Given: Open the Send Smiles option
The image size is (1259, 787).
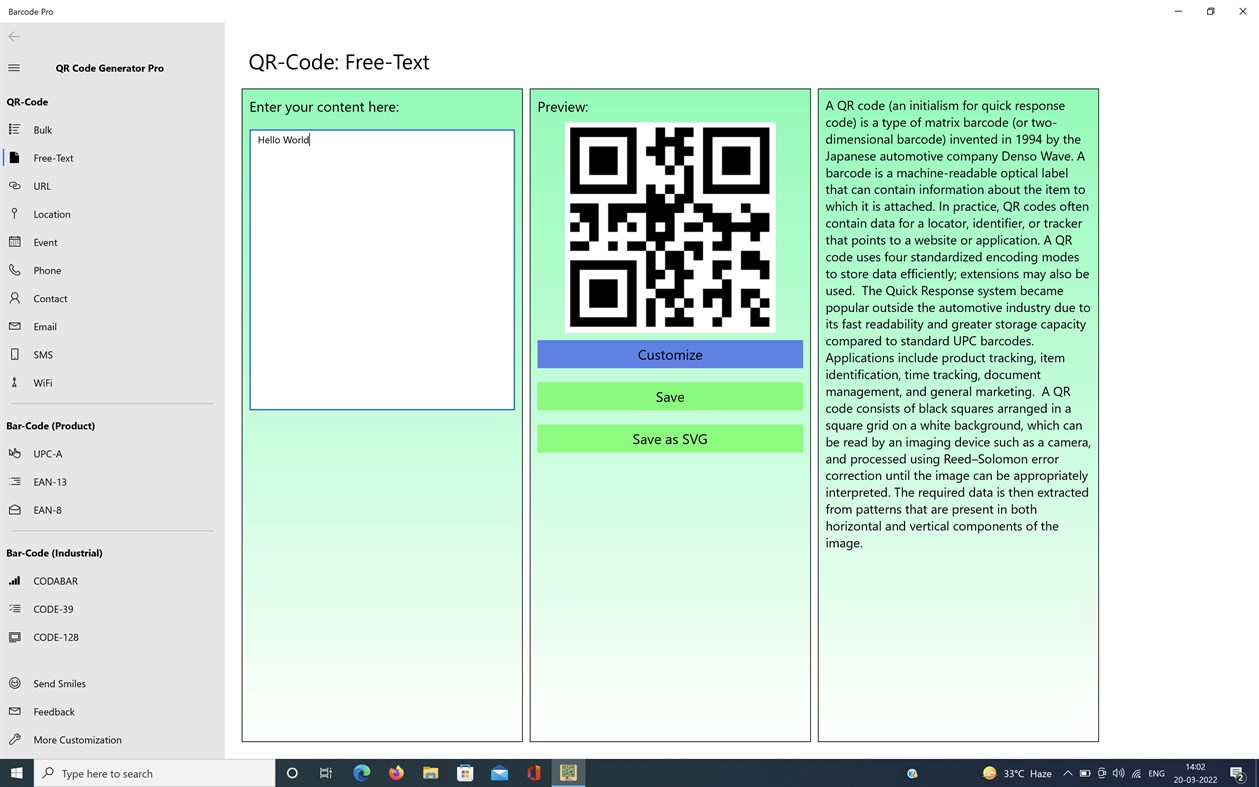Looking at the screenshot, I should pos(59,683).
